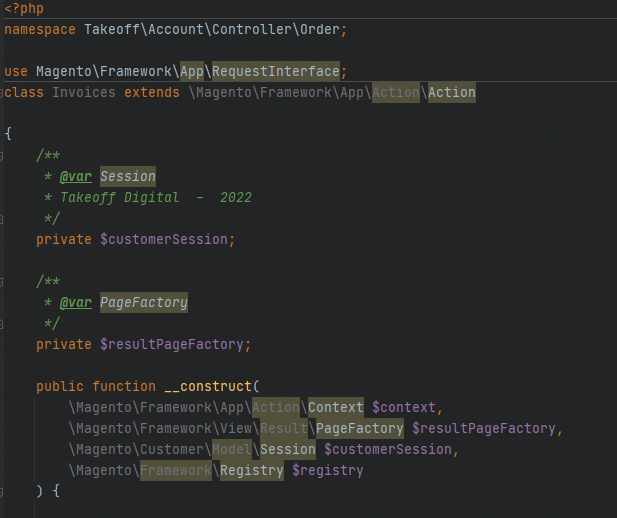The height and width of the screenshot is (518, 617).
Task: Follow the @var tag above Session
Action: point(76,177)
